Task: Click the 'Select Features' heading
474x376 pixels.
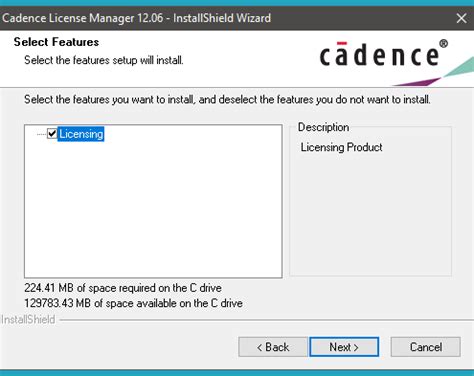Action: [56, 42]
